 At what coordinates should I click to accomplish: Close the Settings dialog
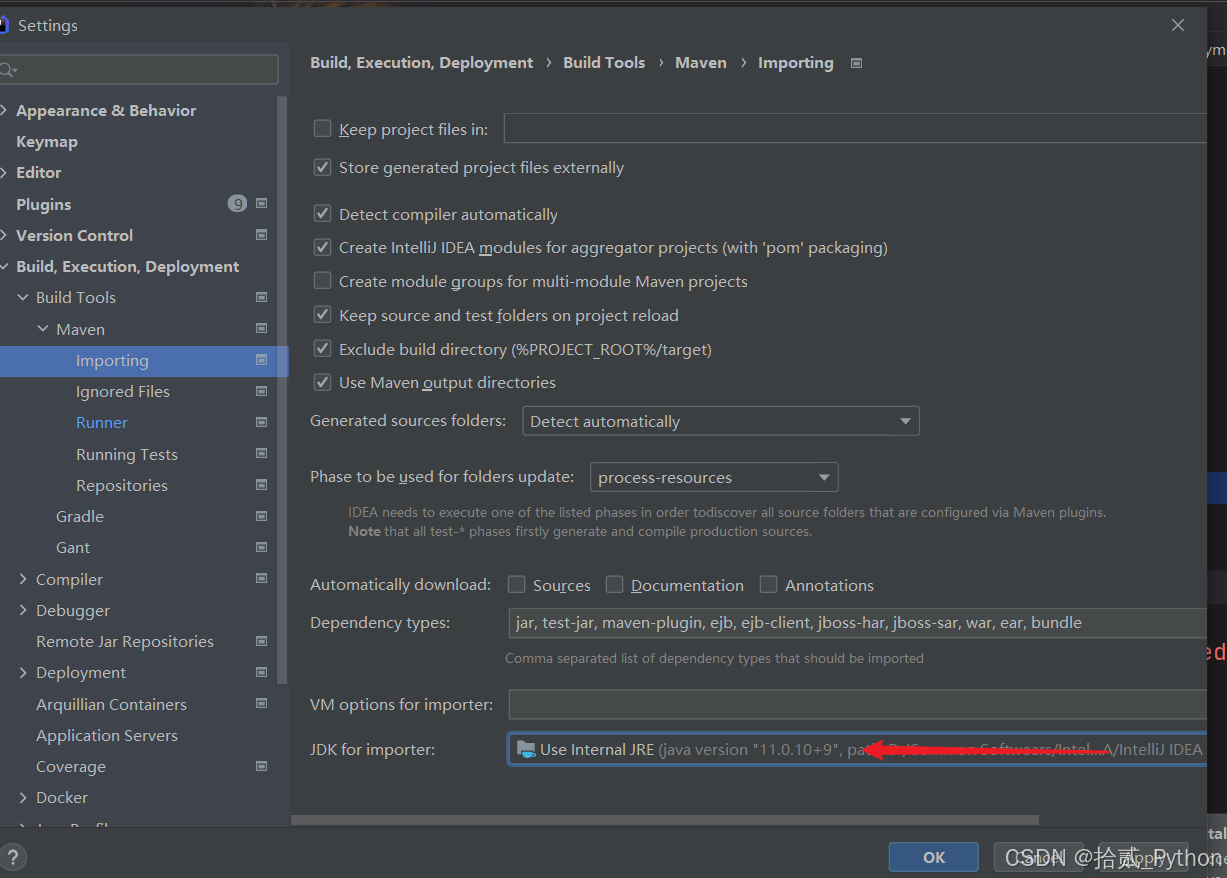(x=1178, y=25)
